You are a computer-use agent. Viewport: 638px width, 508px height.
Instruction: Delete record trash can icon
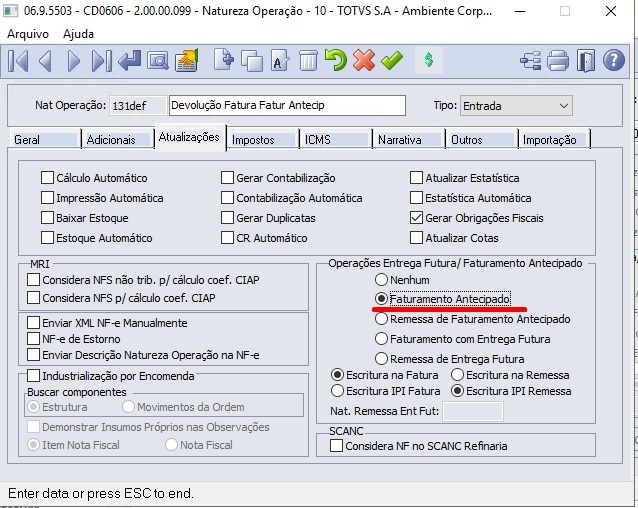coord(308,60)
